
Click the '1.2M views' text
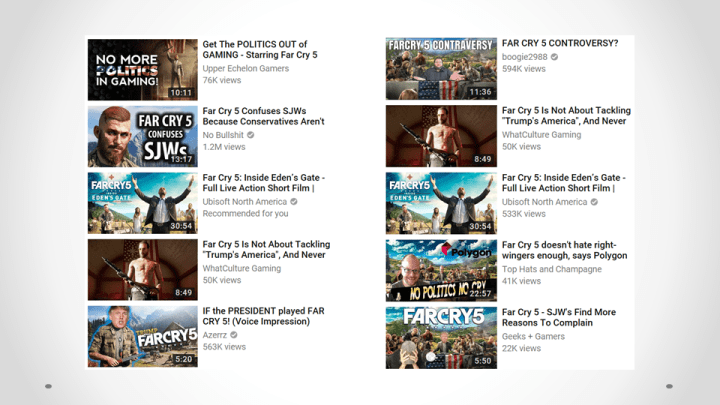click(x=224, y=147)
